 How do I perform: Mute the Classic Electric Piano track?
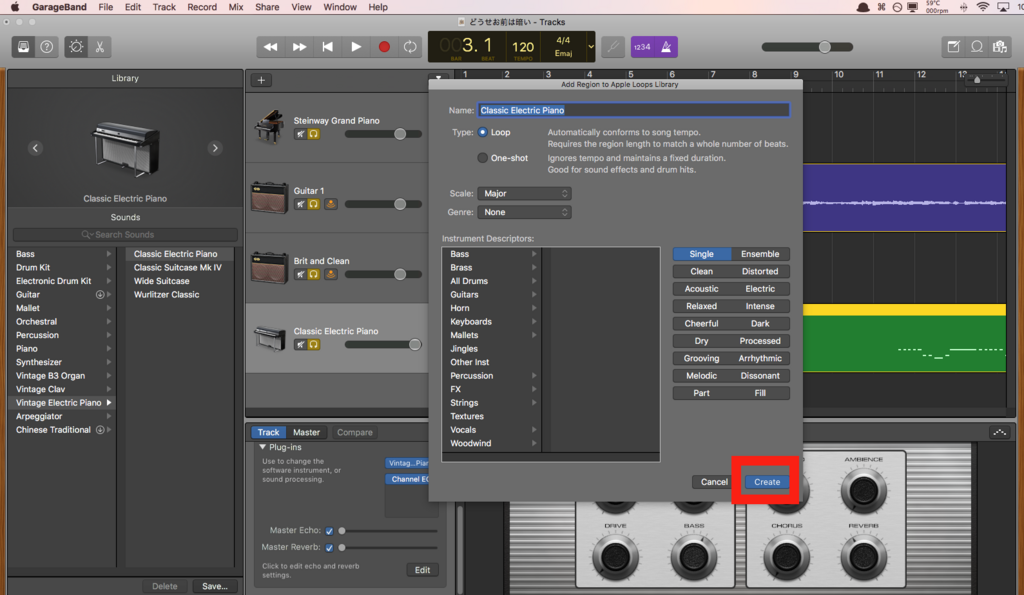(300, 344)
